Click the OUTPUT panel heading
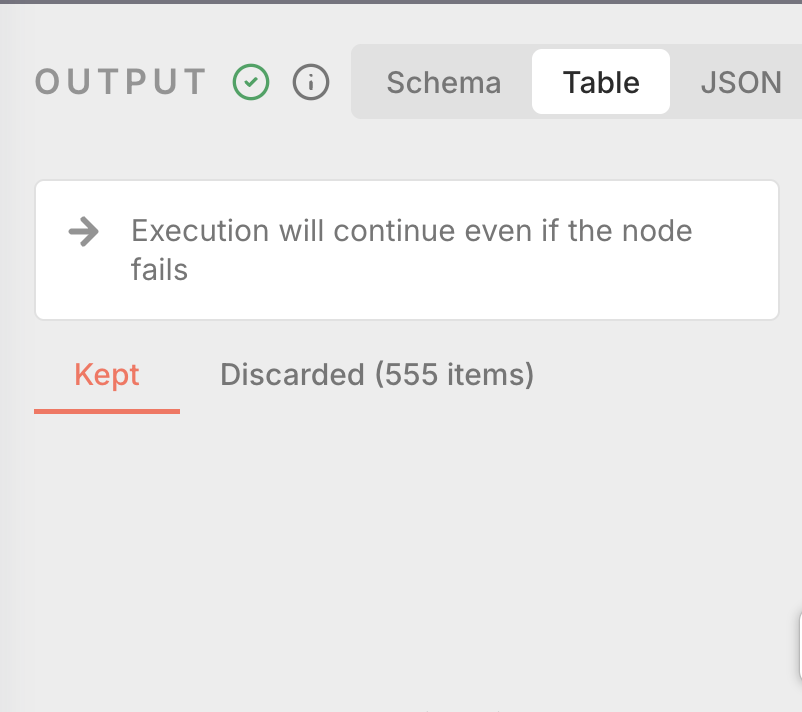 pos(121,82)
